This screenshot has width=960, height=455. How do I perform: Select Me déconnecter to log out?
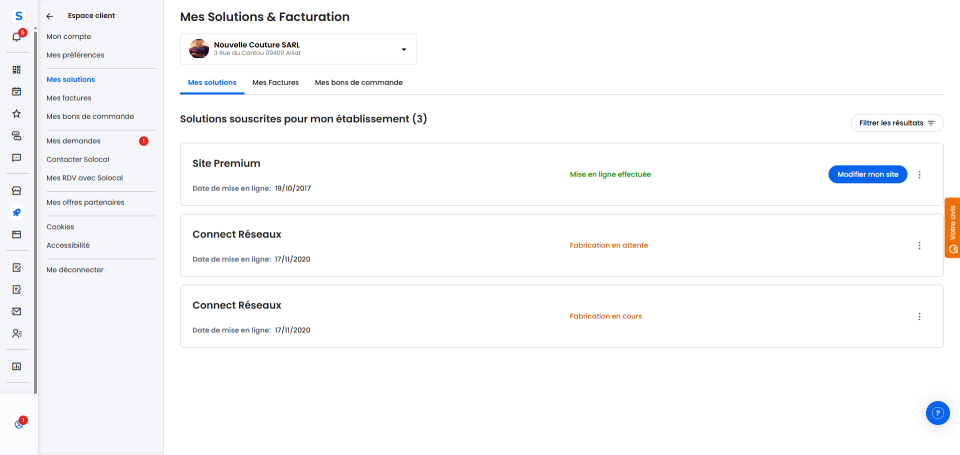(75, 269)
